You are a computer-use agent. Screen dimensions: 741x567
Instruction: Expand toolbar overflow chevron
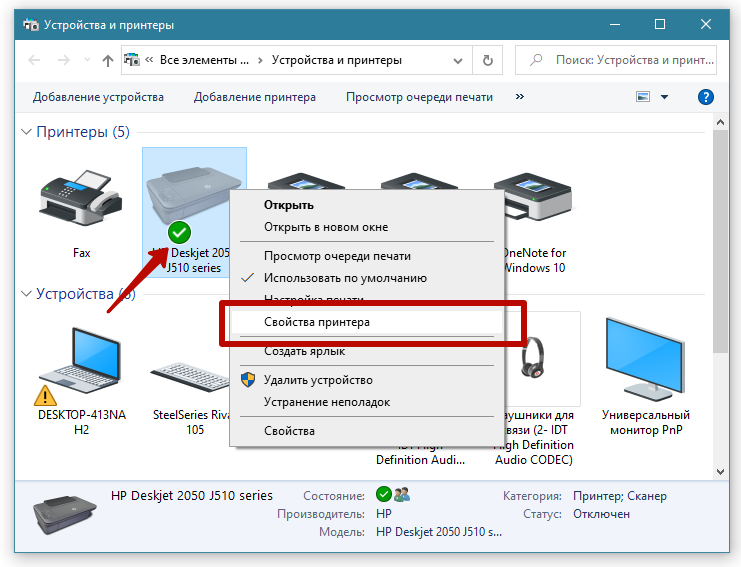(x=520, y=97)
